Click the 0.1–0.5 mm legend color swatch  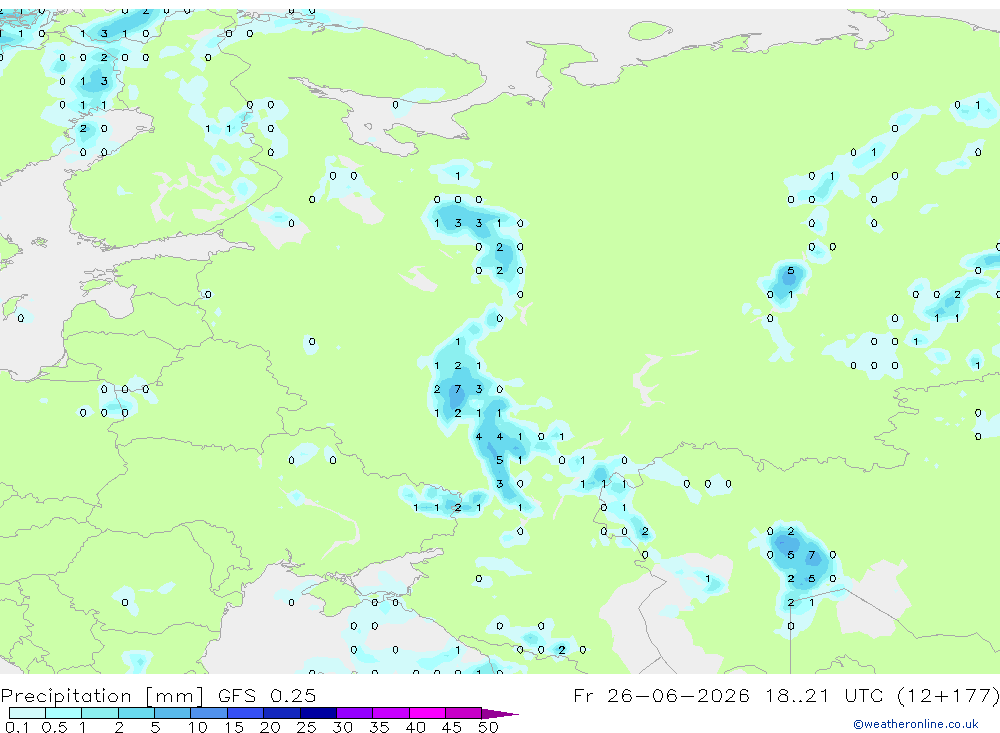[x=27, y=713]
